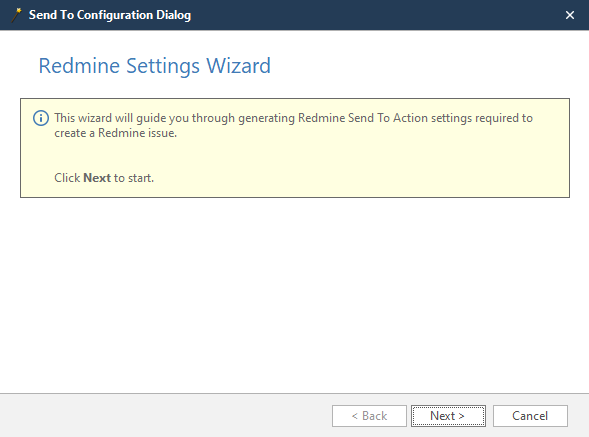Click the gray footer bar left of Back
This screenshot has height=437, width=589.
coord(165,416)
